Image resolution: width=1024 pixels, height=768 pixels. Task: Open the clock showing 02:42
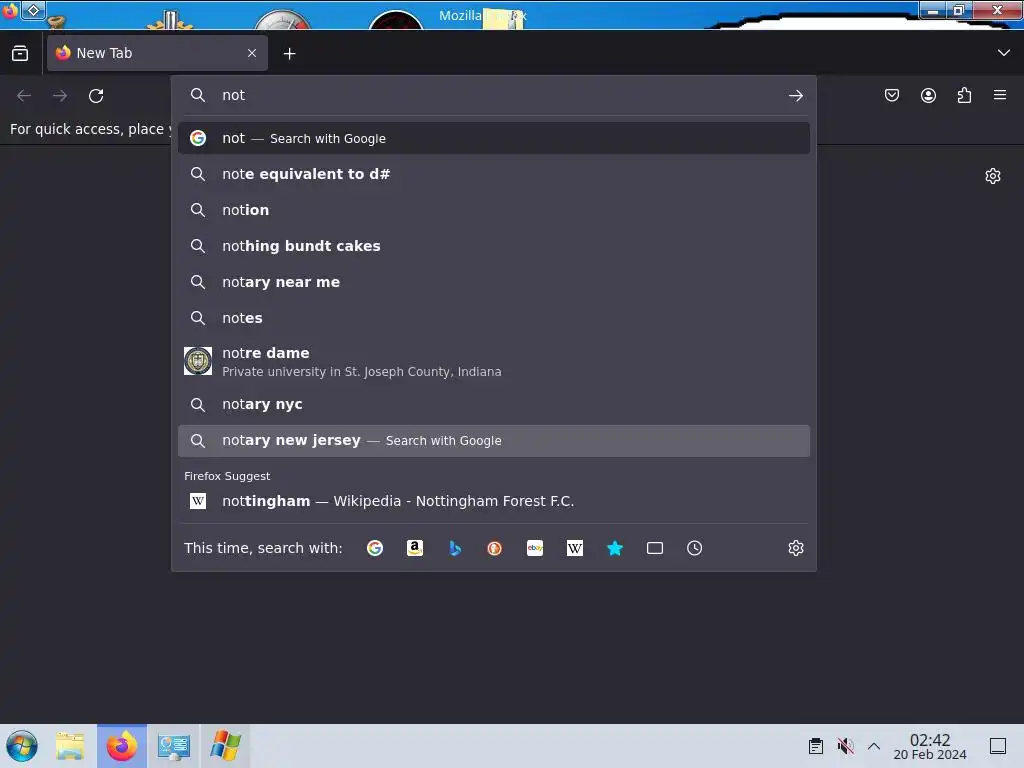[930, 746]
